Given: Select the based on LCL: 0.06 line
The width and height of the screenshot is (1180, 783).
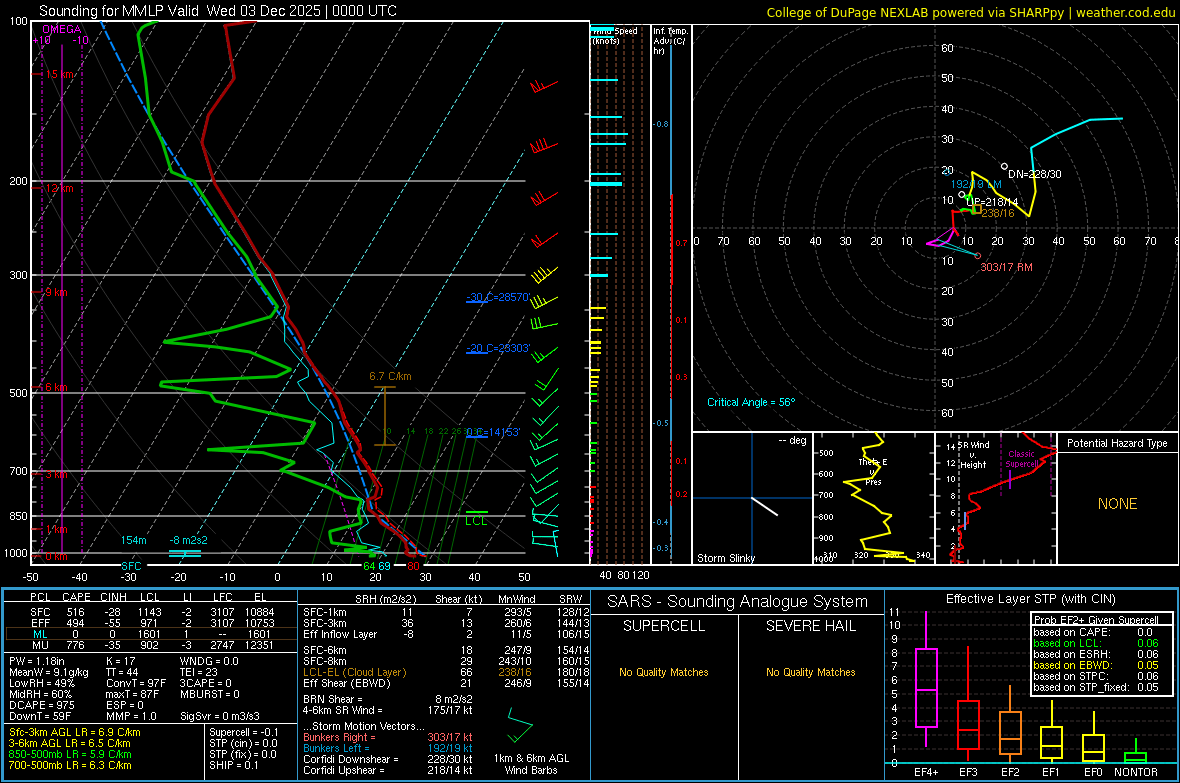Looking at the screenshot, I should (x=1096, y=643).
